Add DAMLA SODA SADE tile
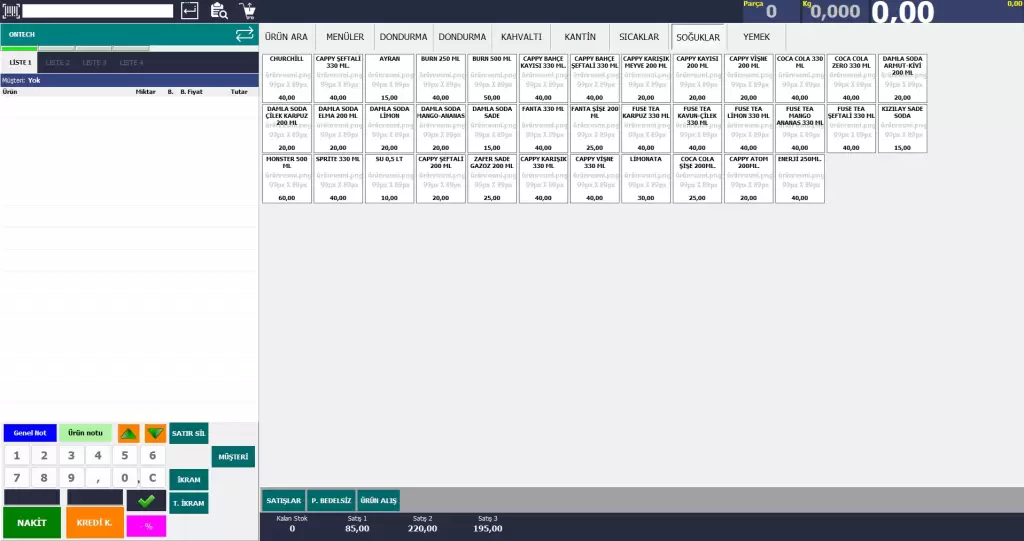The height and width of the screenshot is (541, 1024). (x=492, y=129)
